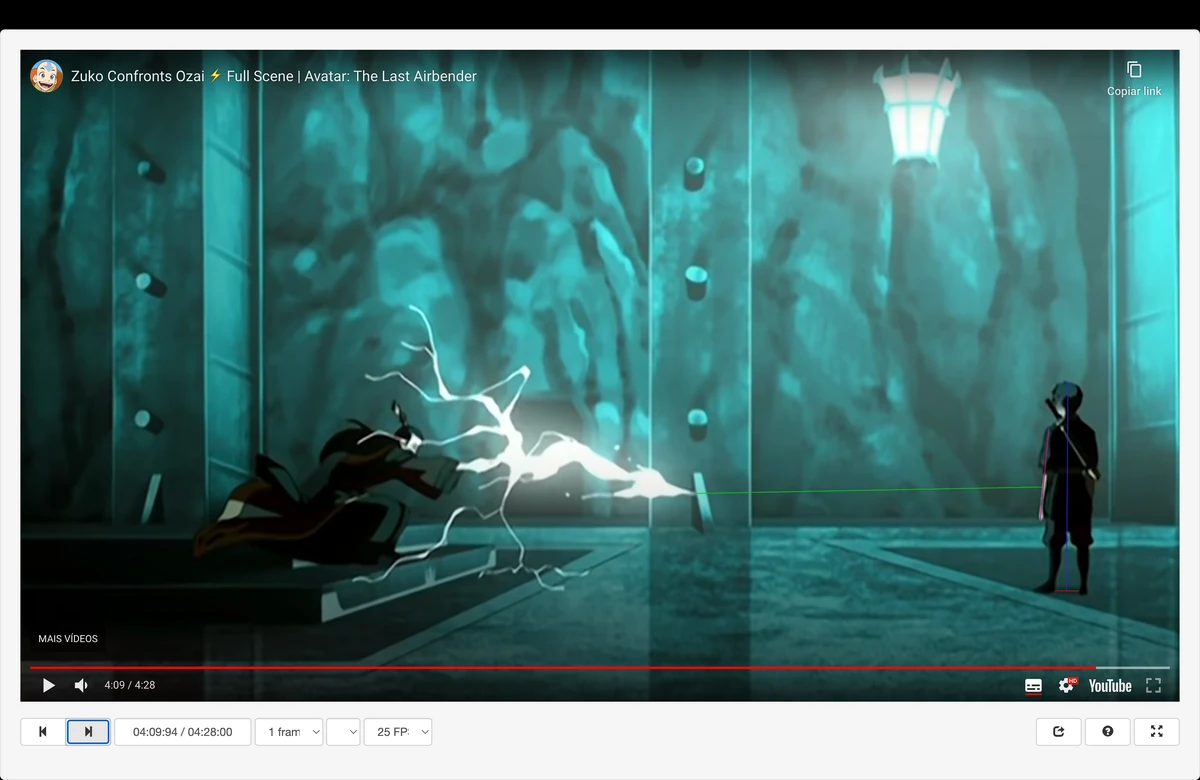Open the Zuko Confronts Ozai video title link
Screen dimensions: 1200x780
274,76
